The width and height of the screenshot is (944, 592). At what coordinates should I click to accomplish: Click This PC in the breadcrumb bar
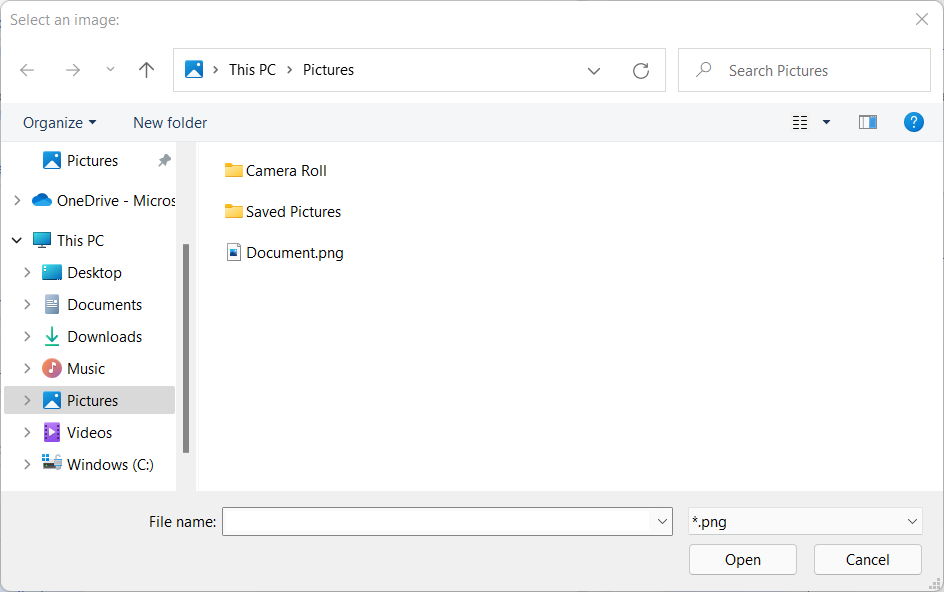[252, 69]
